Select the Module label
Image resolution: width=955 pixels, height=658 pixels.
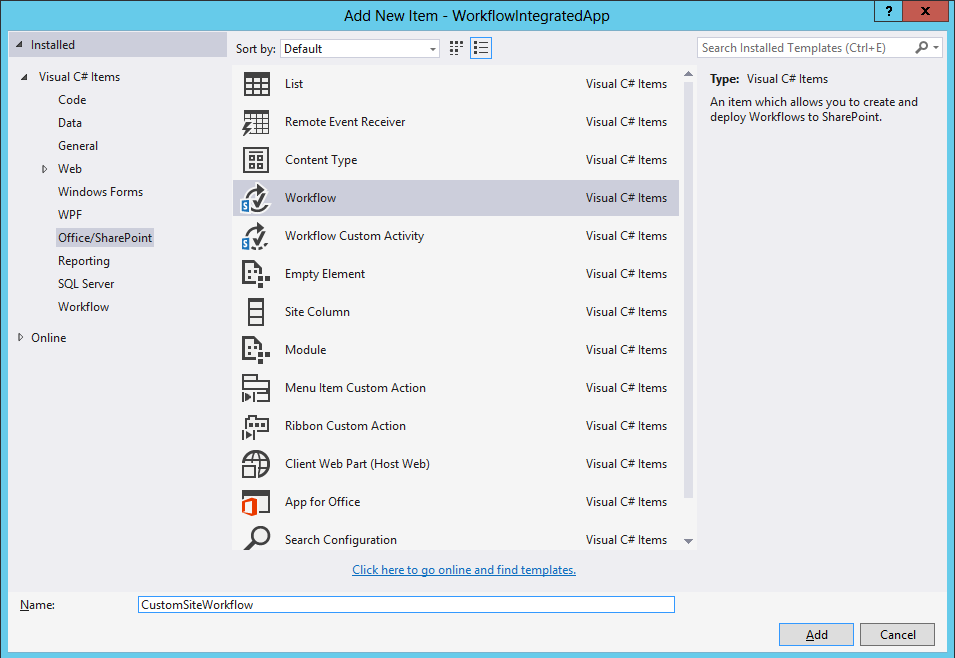click(x=305, y=350)
